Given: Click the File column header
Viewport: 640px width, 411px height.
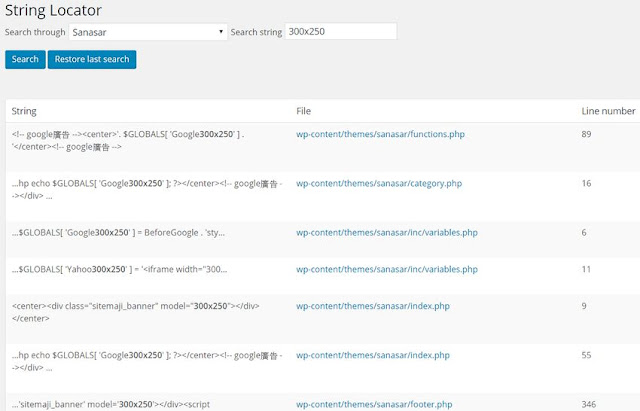Looking at the screenshot, I should [x=303, y=111].
